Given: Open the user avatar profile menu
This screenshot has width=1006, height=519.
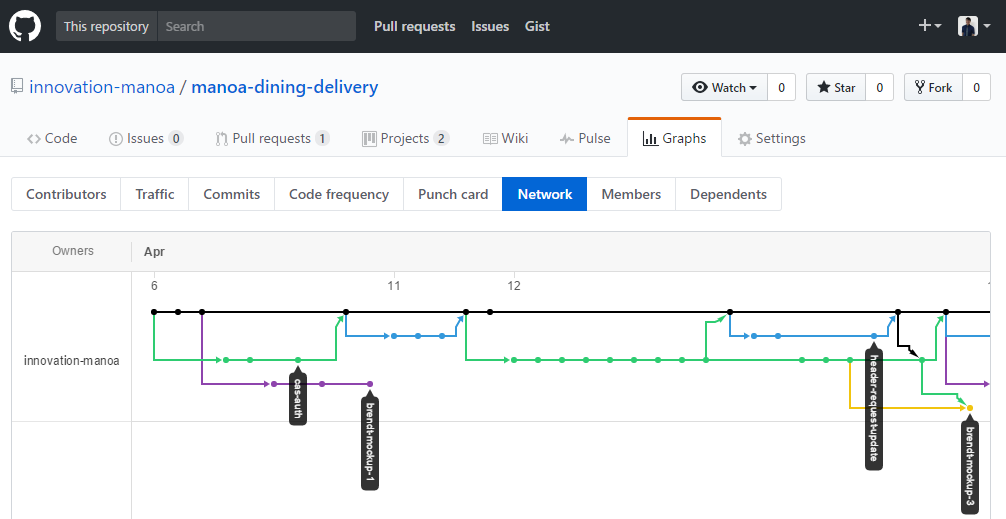Looking at the screenshot, I should (974, 26).
